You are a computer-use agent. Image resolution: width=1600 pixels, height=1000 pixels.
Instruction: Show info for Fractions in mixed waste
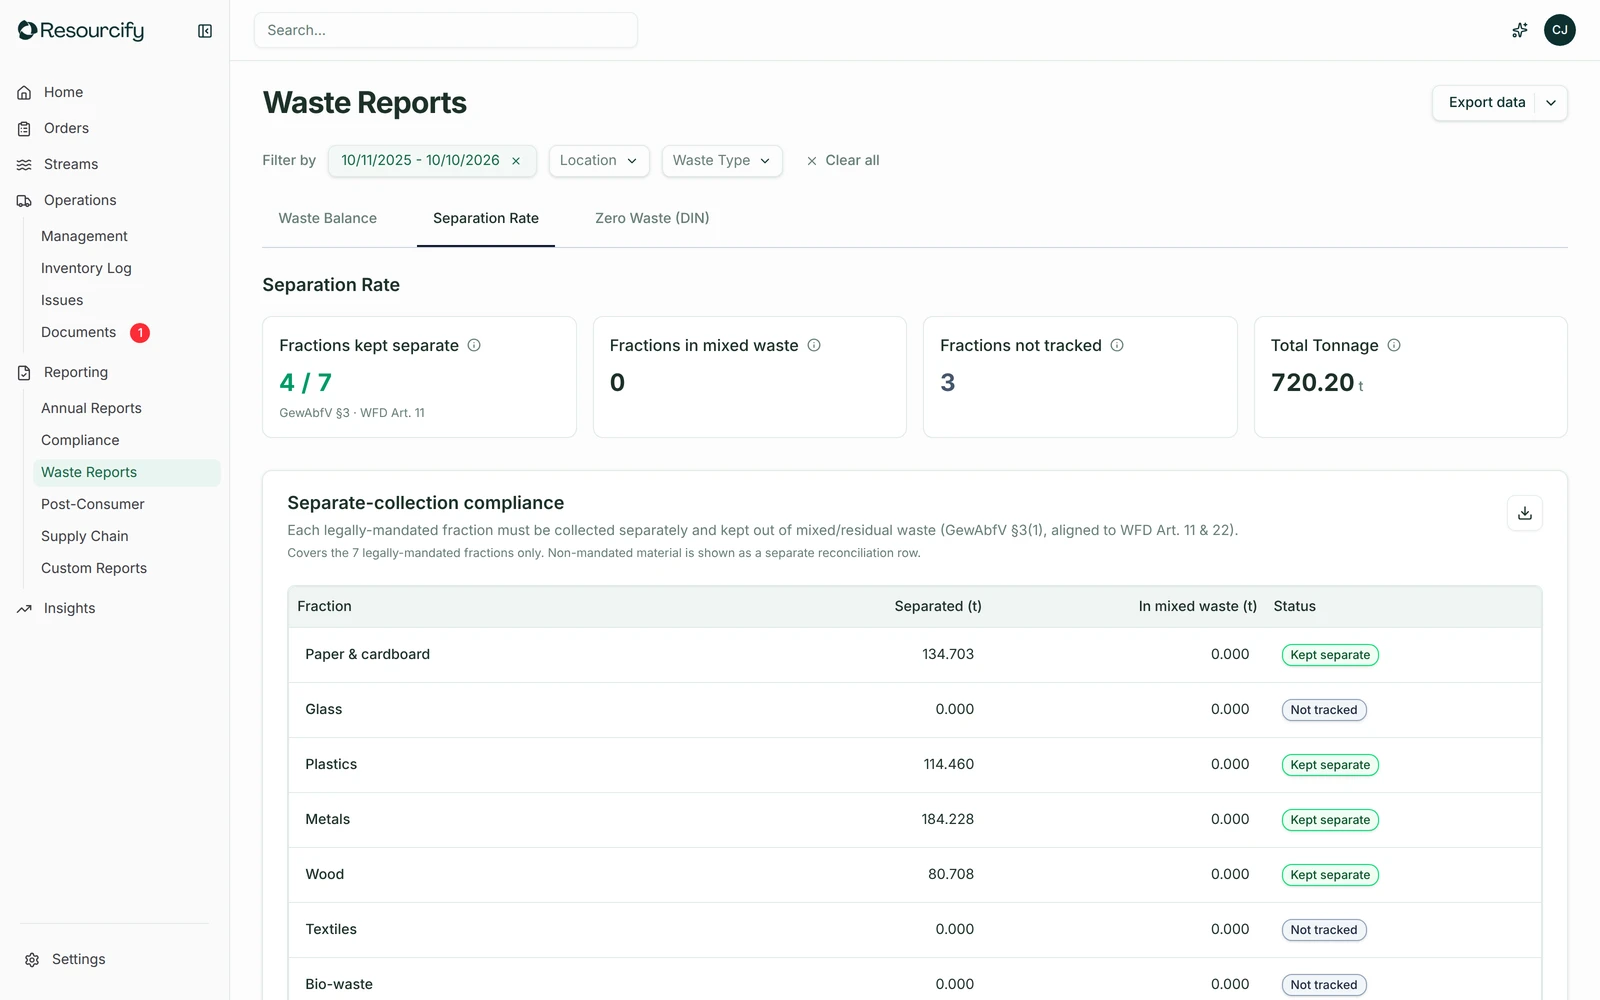click(x=814, y=345)
